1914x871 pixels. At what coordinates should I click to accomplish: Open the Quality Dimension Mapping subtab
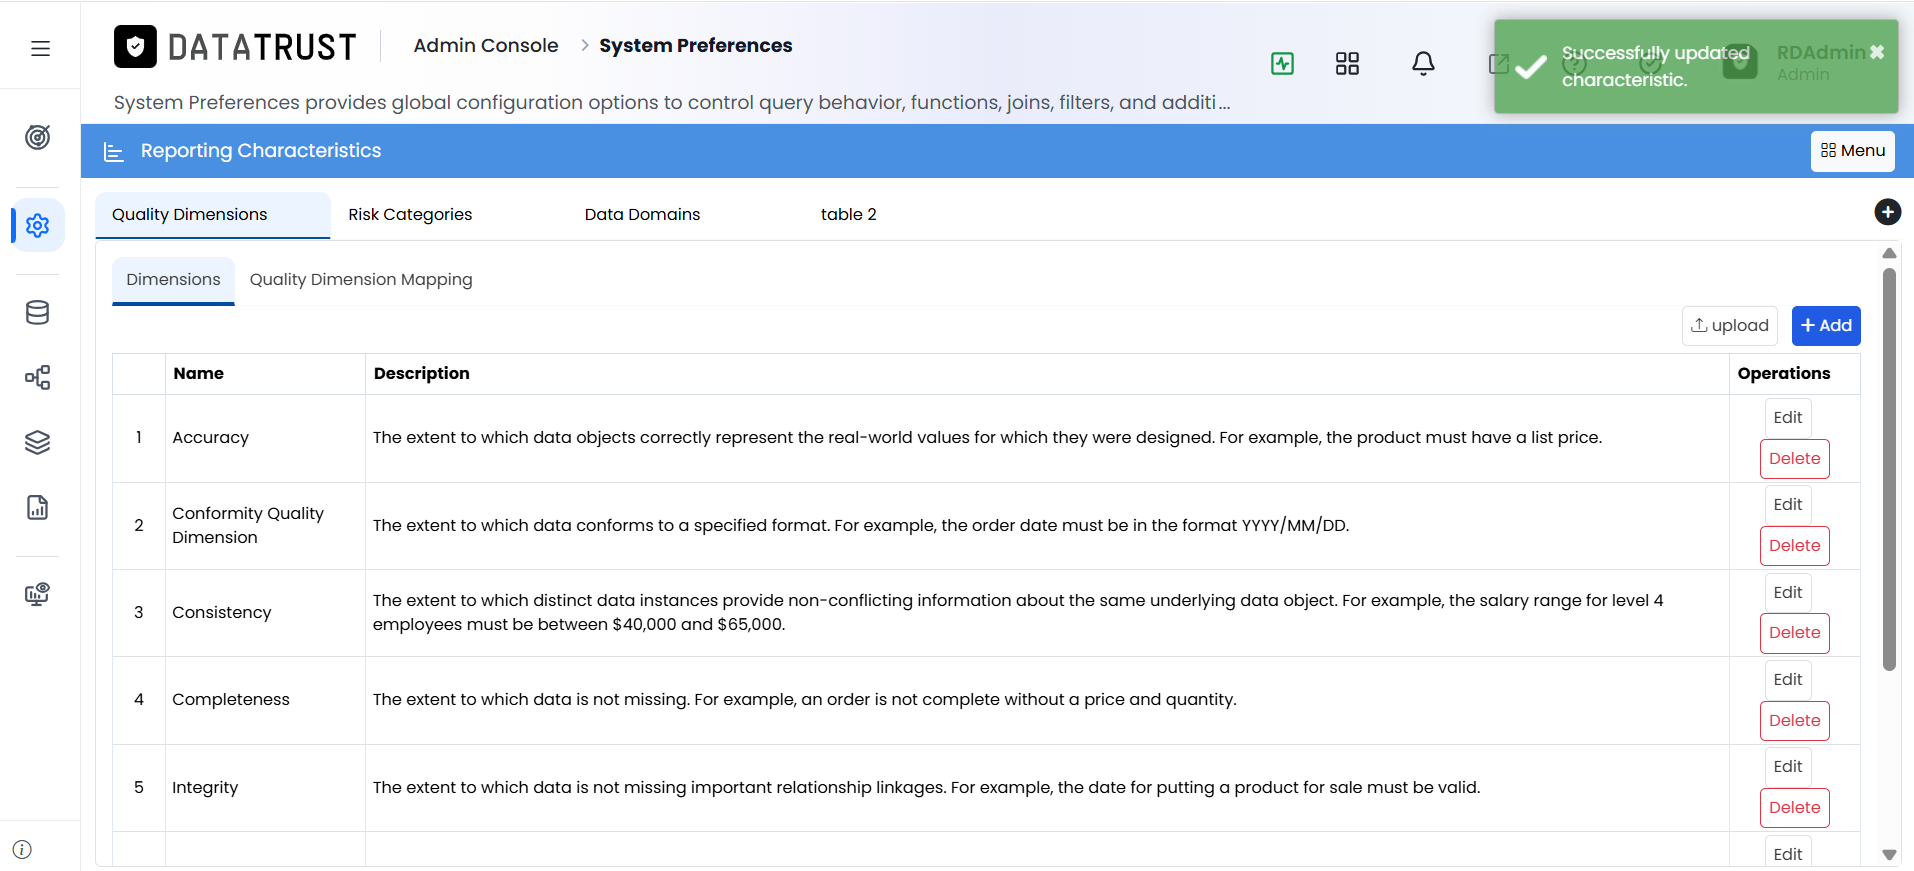tap(361, 280)
